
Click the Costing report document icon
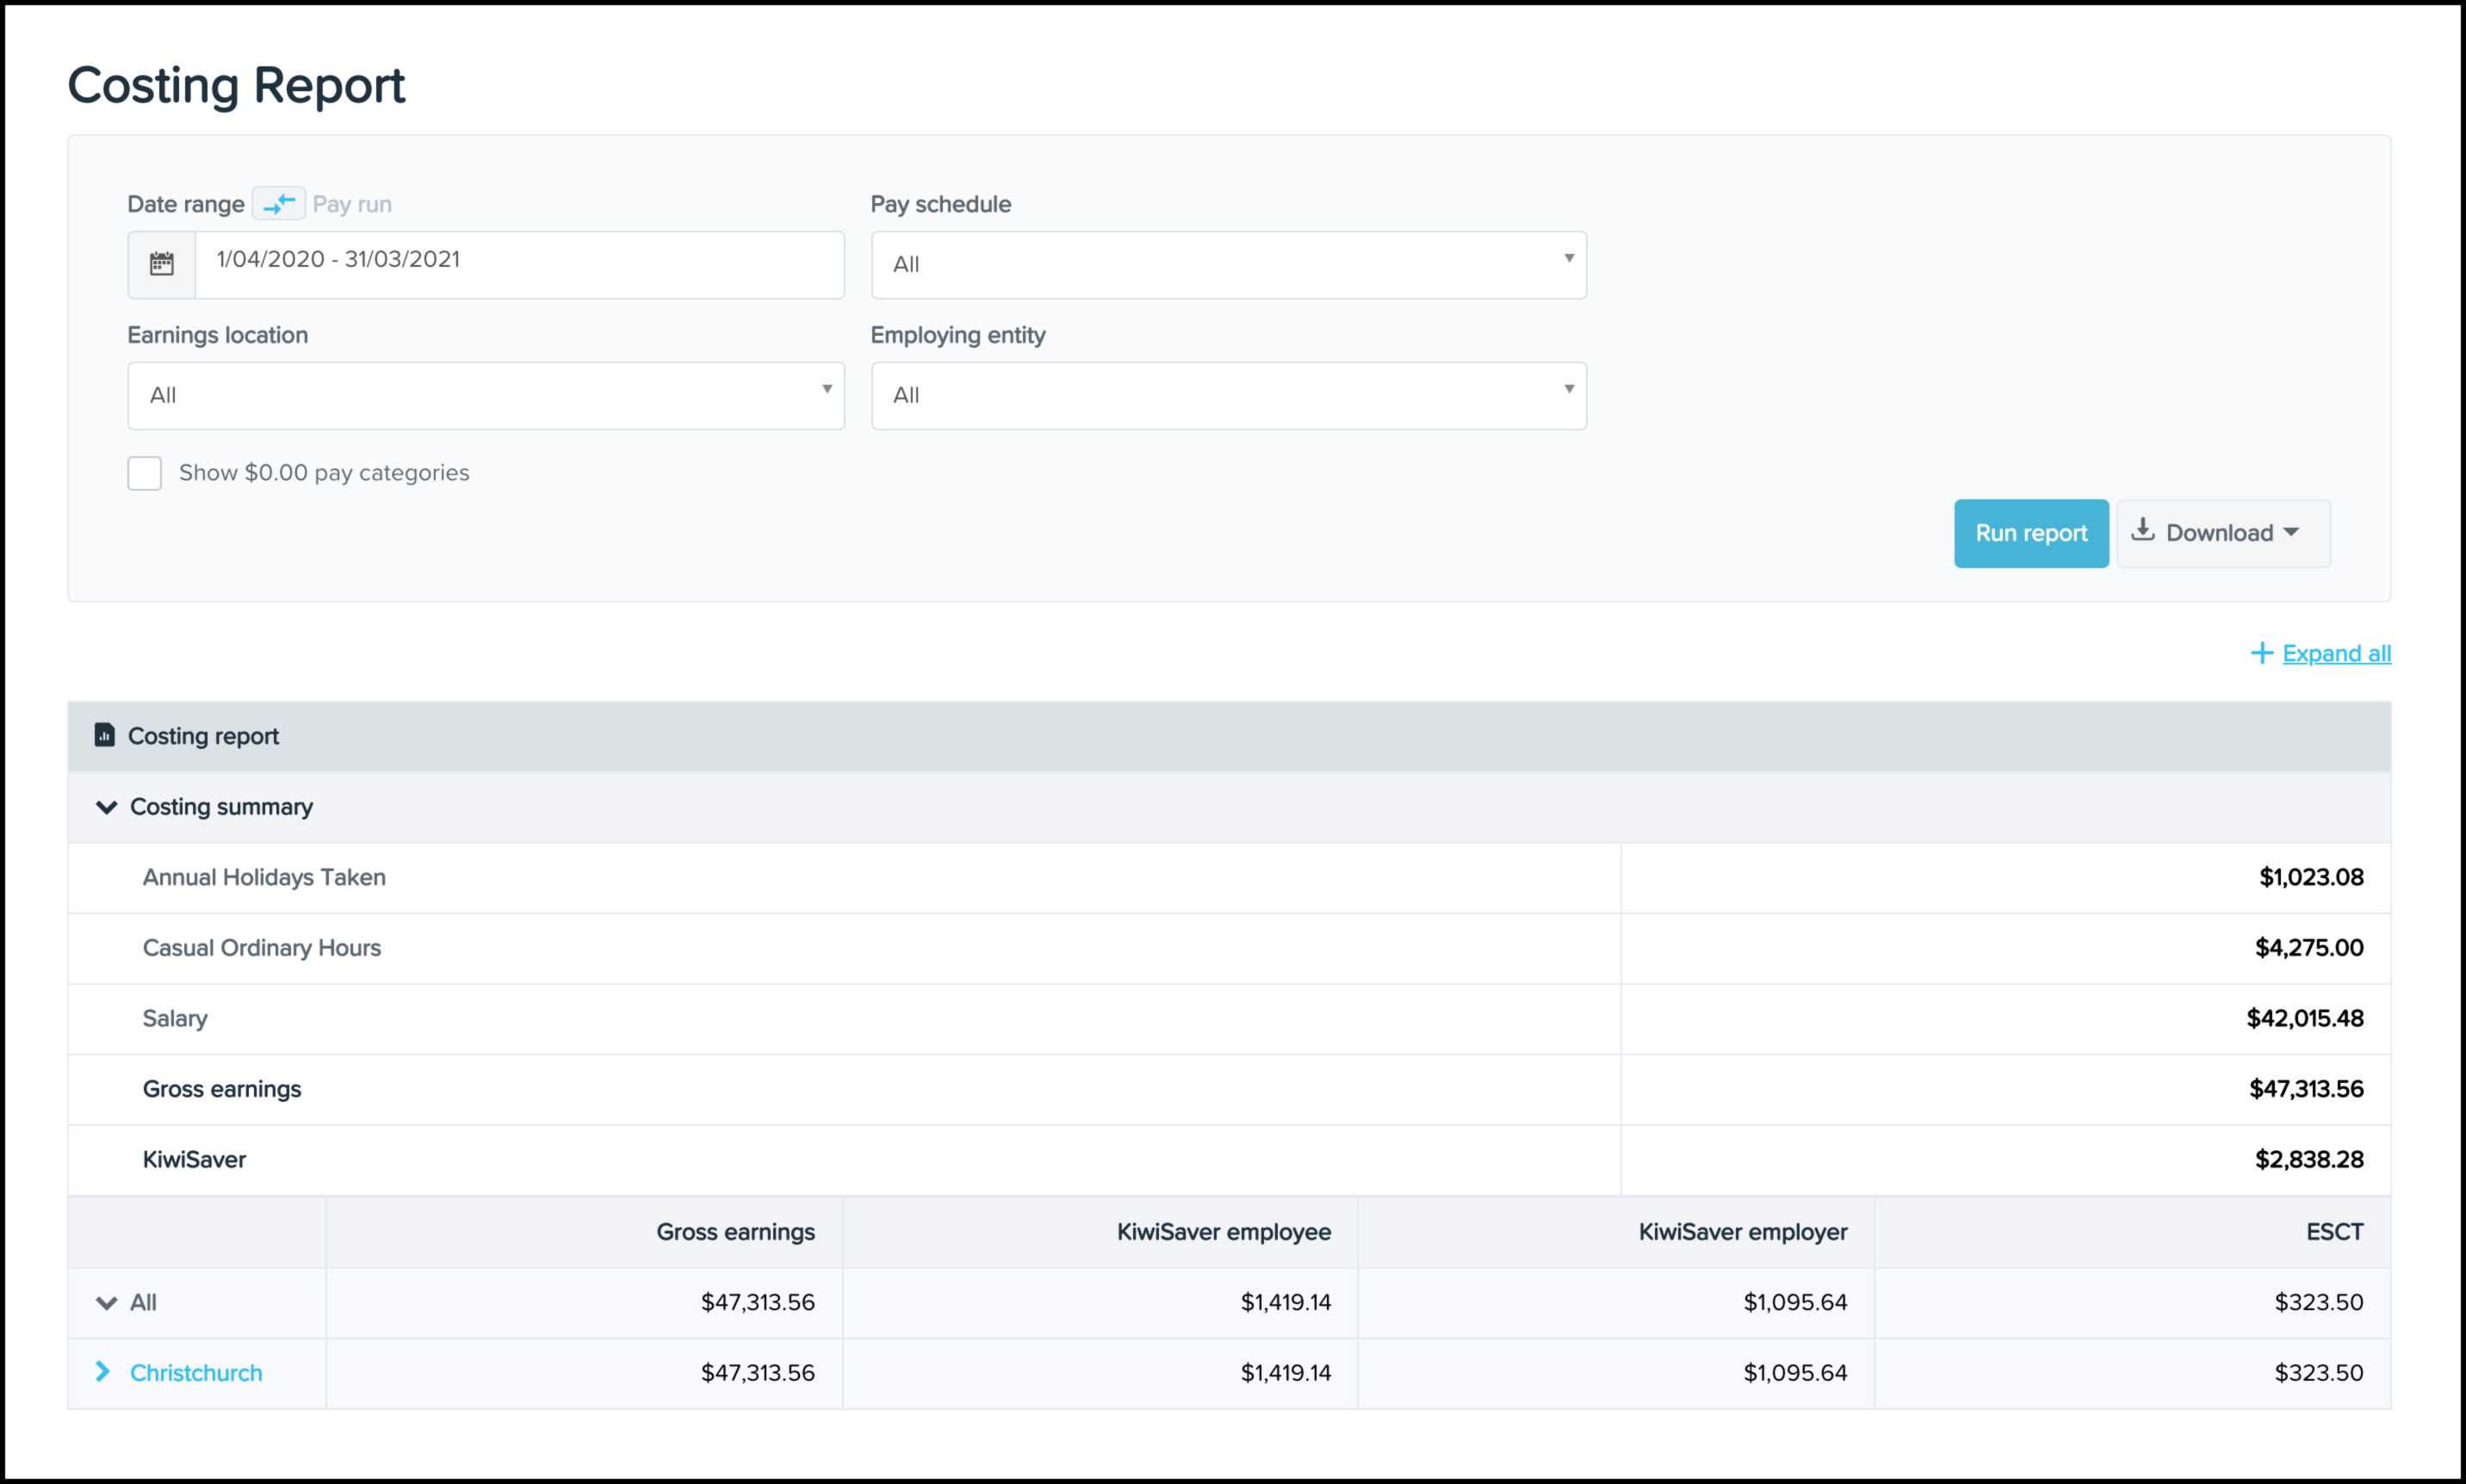click(x=104, y=735)
